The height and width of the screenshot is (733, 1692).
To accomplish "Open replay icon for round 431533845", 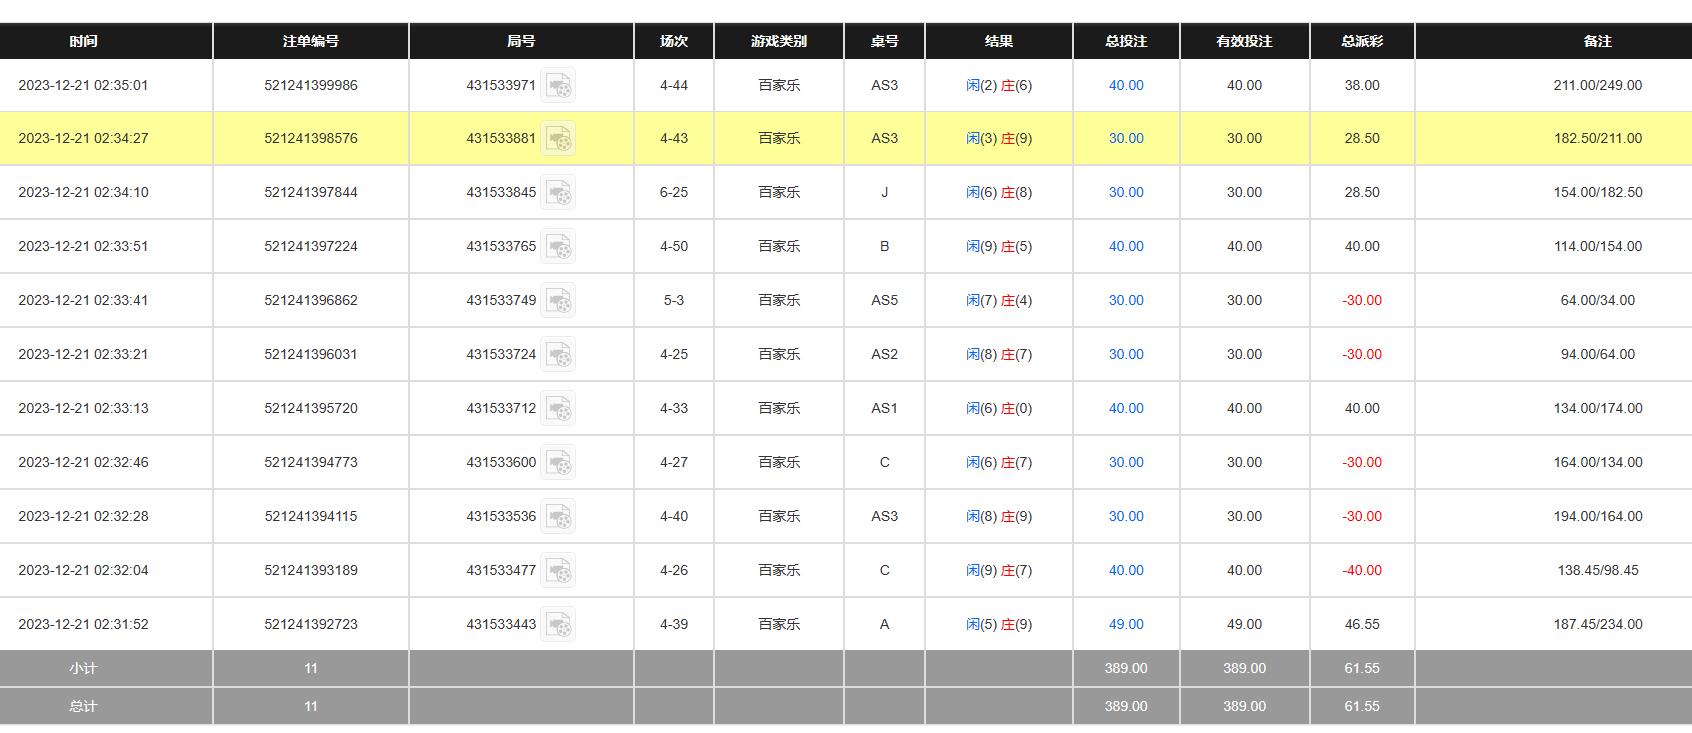I will click(x=558, y=193).
